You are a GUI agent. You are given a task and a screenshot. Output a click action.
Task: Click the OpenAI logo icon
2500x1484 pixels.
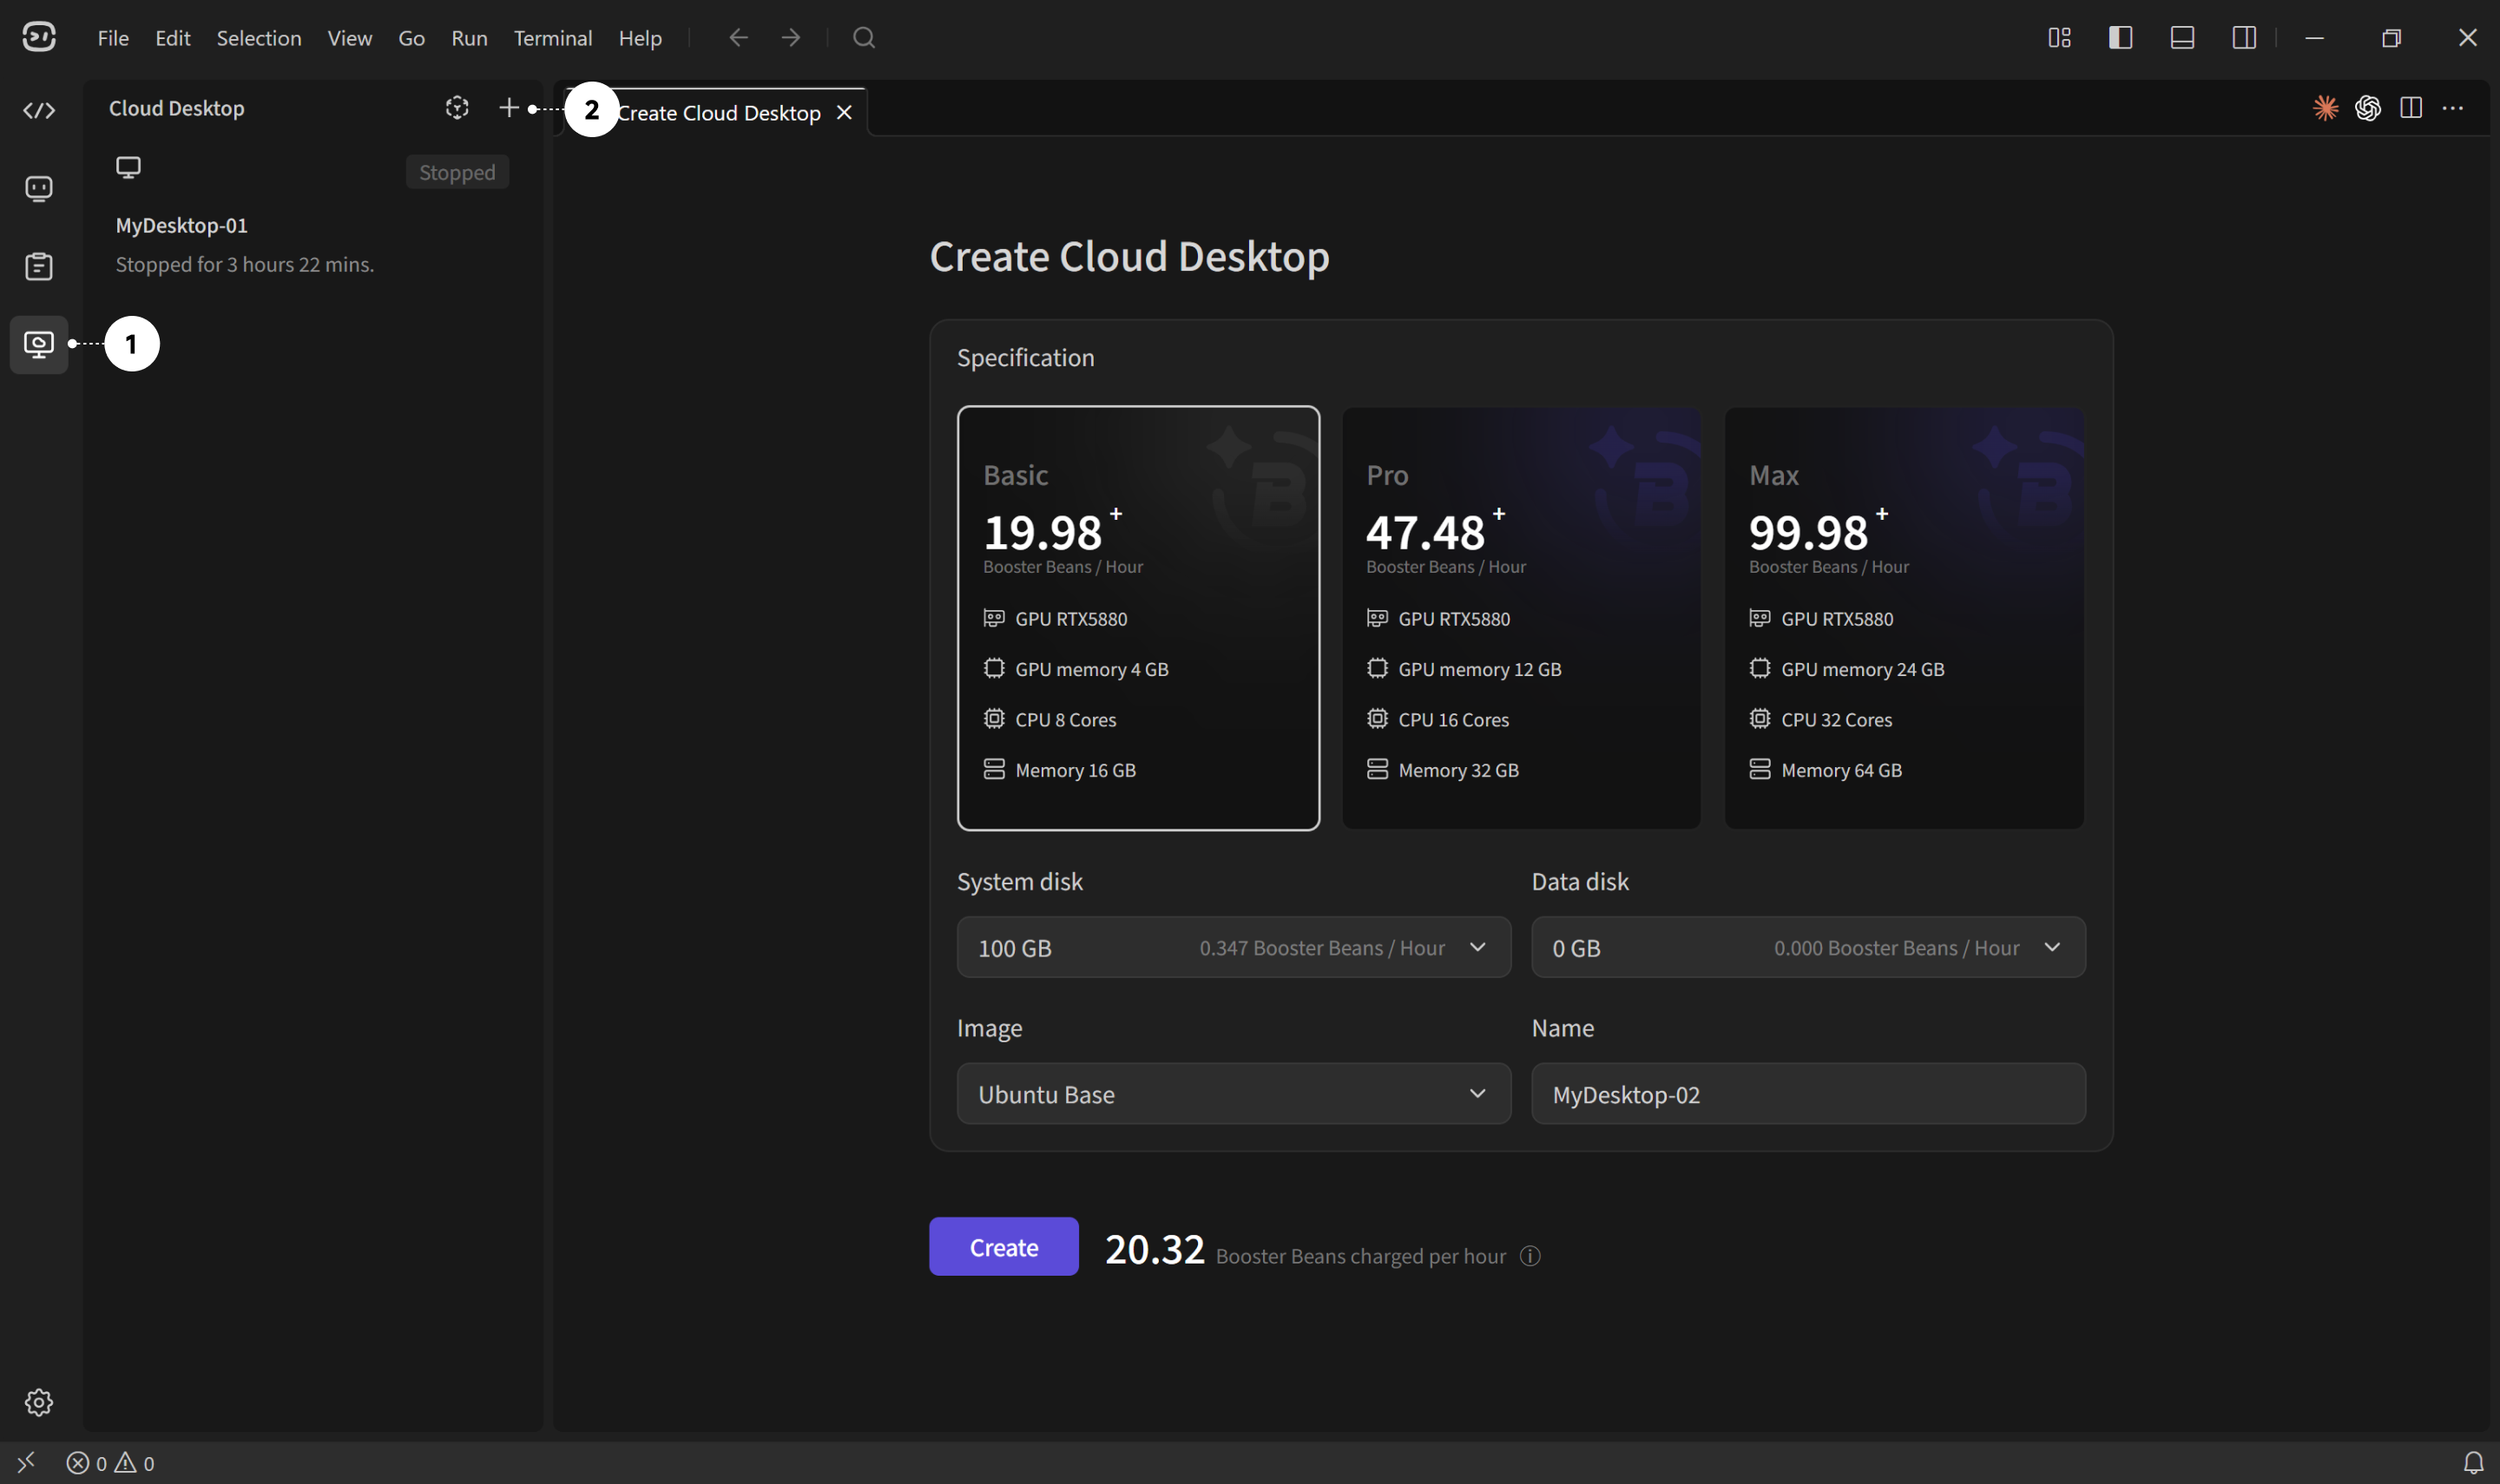point(2367,107)
